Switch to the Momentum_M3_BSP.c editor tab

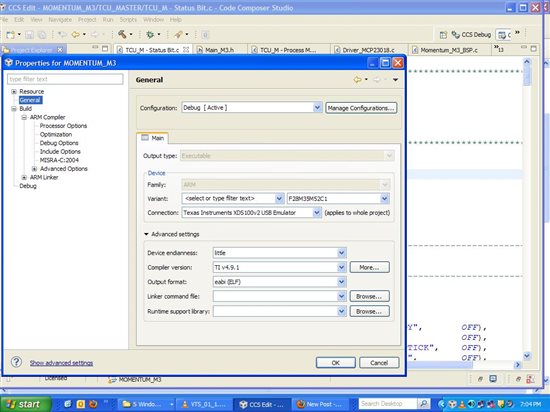click(449, 50)
